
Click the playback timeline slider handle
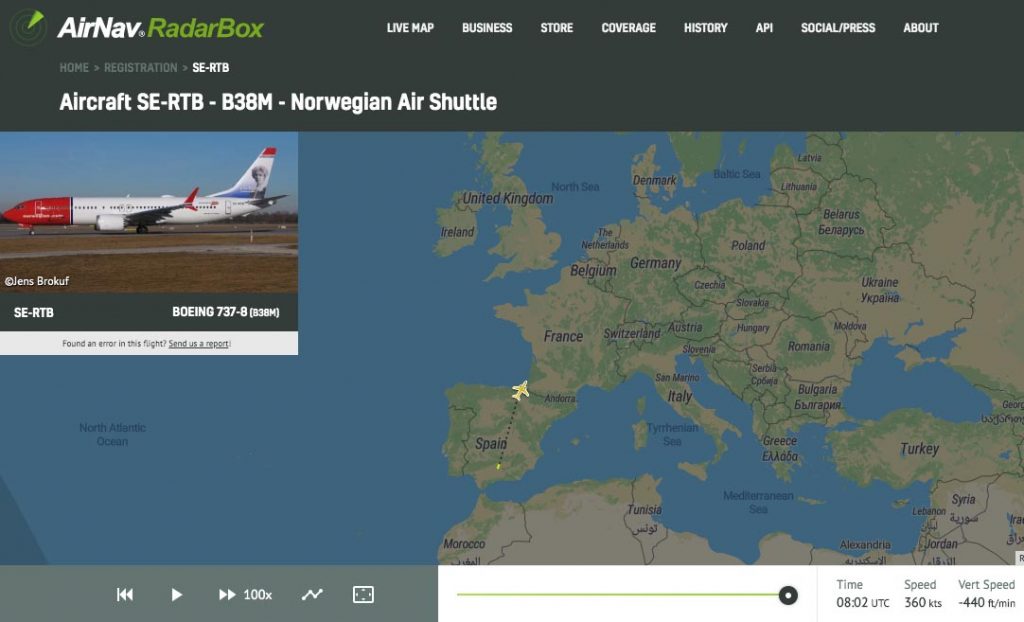pos(788,595)
